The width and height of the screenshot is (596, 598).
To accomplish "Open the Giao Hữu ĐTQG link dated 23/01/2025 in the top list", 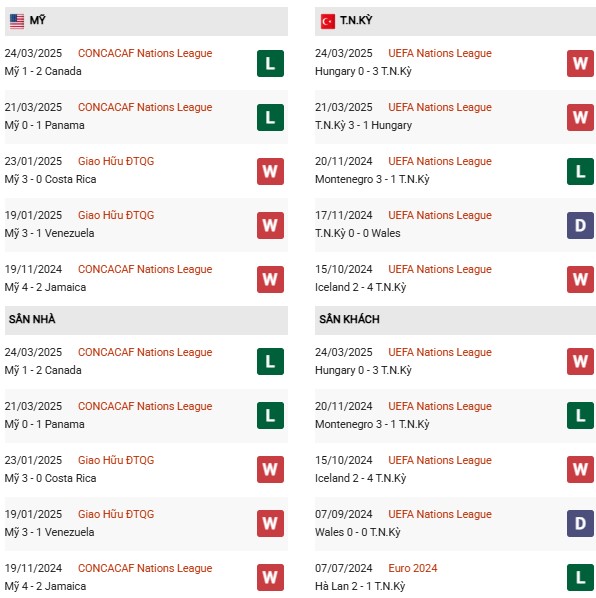I will pyautogui.click(x=116, y=161).
